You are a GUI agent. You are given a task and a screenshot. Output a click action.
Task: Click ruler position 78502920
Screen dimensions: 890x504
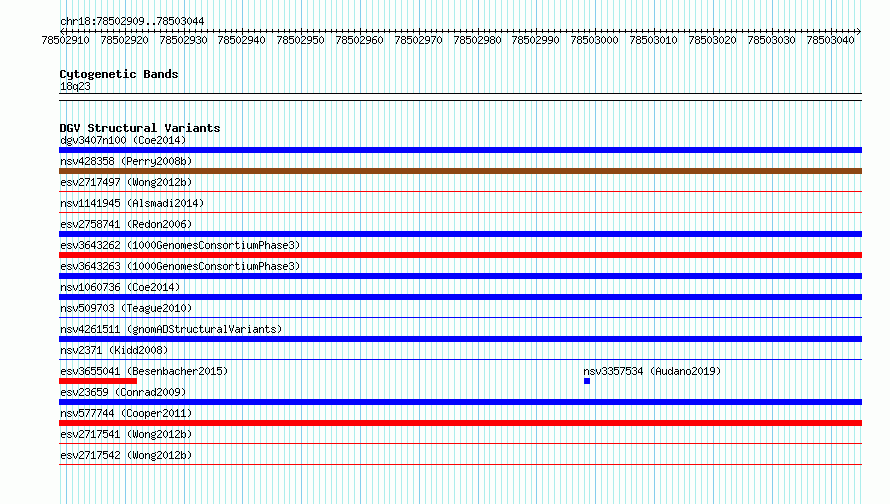124,40
